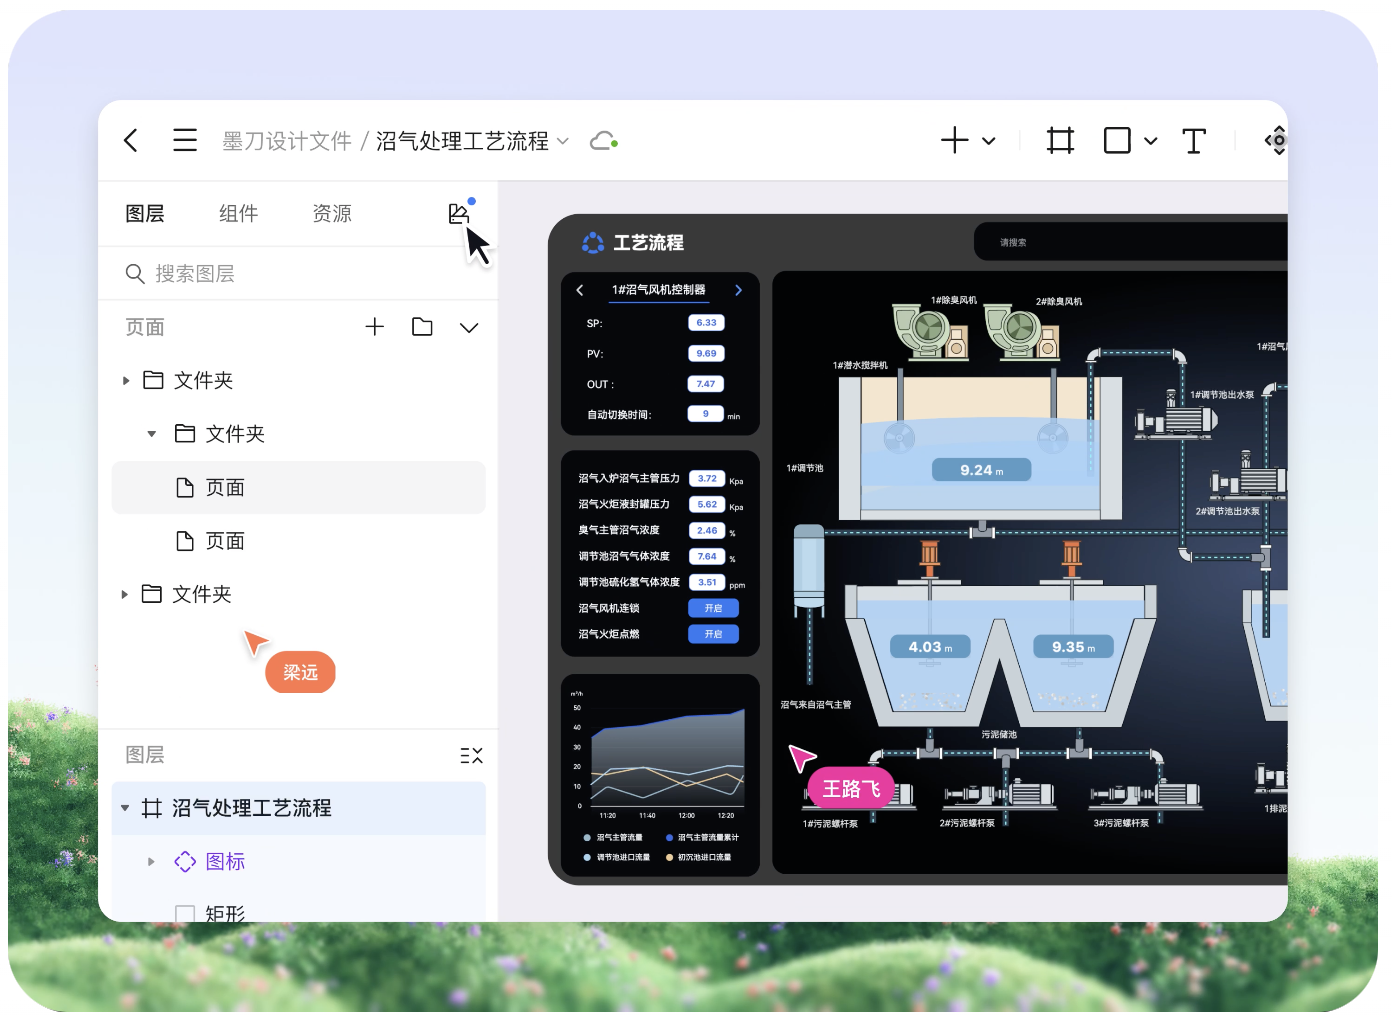Click 墨刀设计文件 breadcrumb link
The width and height of the screenshot is (1392, 1032).
click(286, 141)
